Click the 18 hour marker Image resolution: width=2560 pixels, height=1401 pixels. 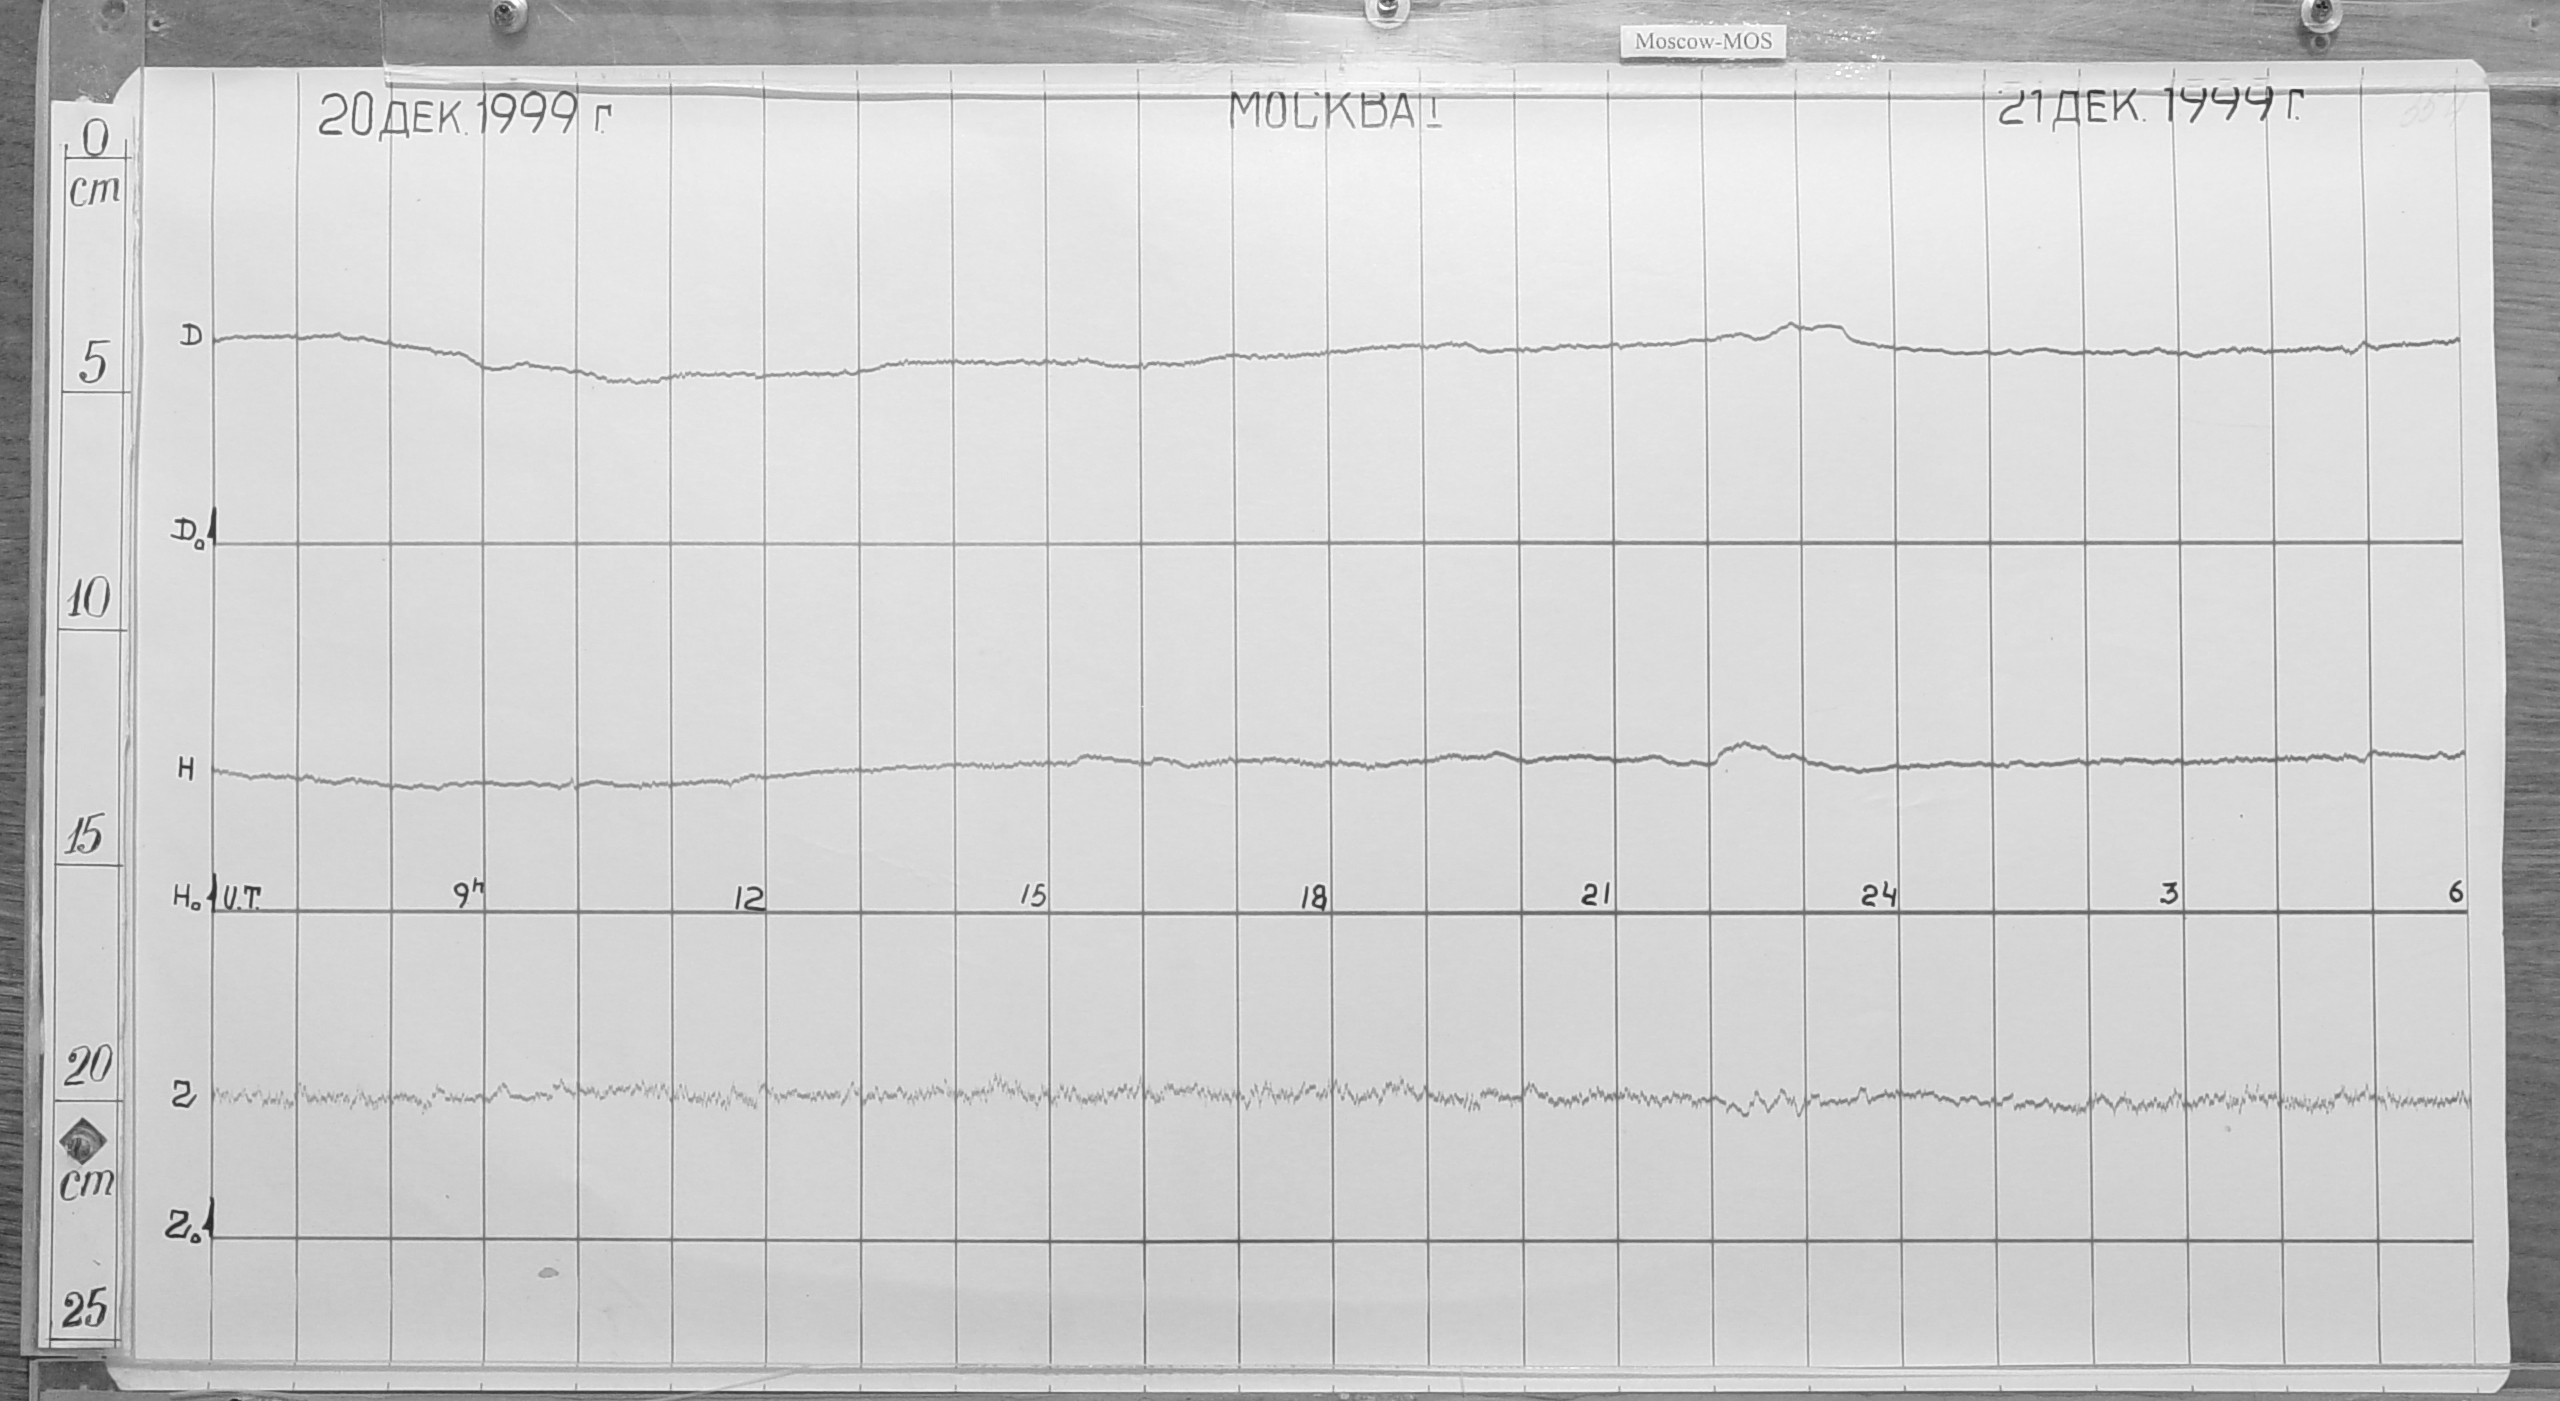1313,899
